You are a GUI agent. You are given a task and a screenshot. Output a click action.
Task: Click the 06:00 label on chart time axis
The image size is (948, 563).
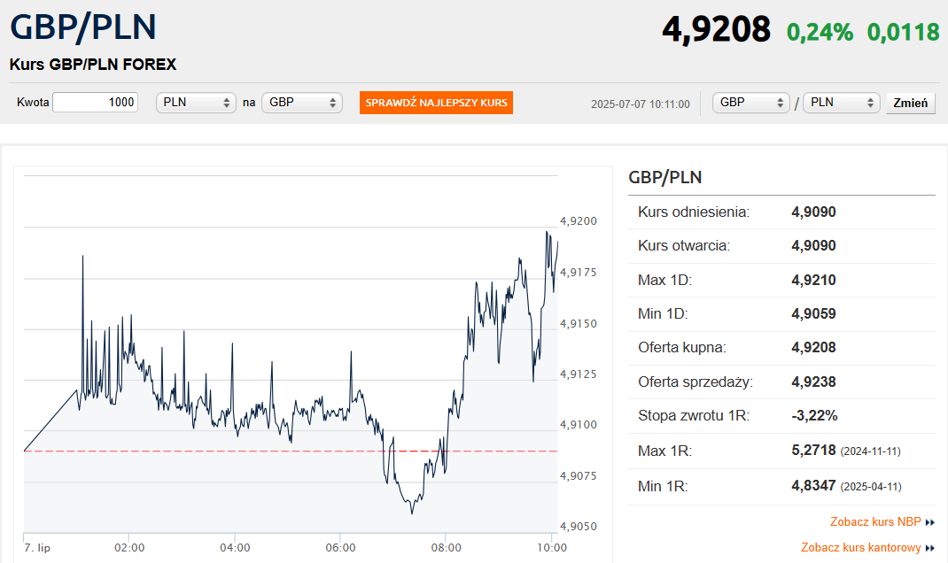(x=340, y=548)
